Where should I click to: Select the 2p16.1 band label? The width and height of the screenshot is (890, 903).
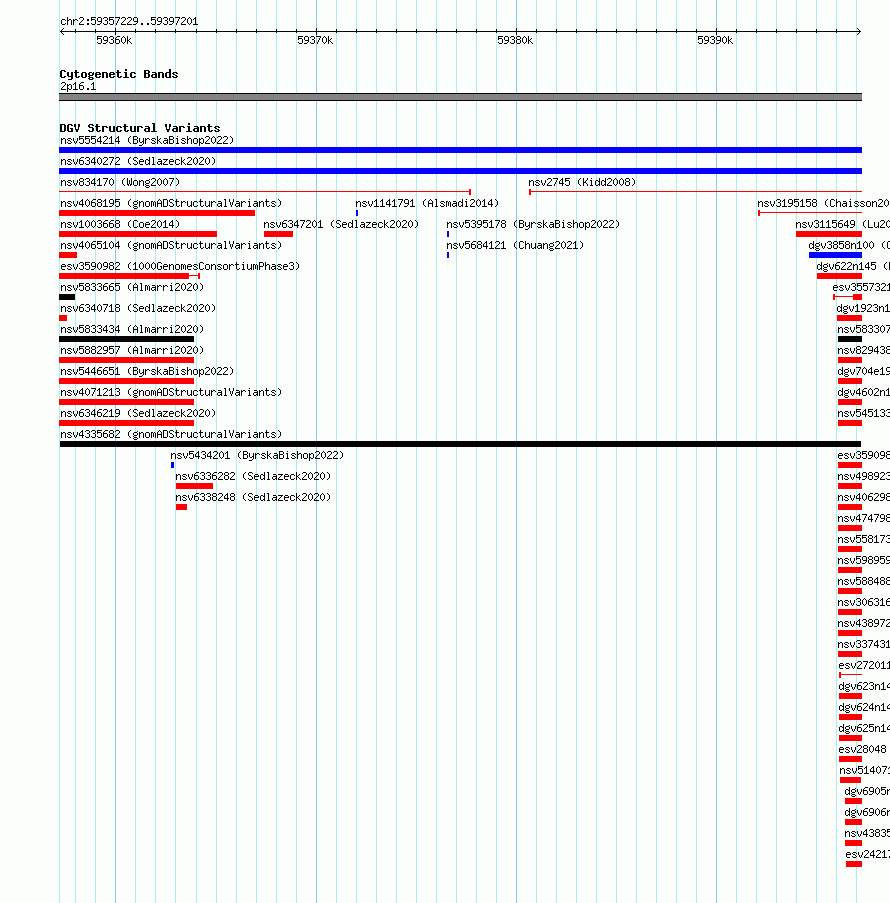[x=78, y=86]
